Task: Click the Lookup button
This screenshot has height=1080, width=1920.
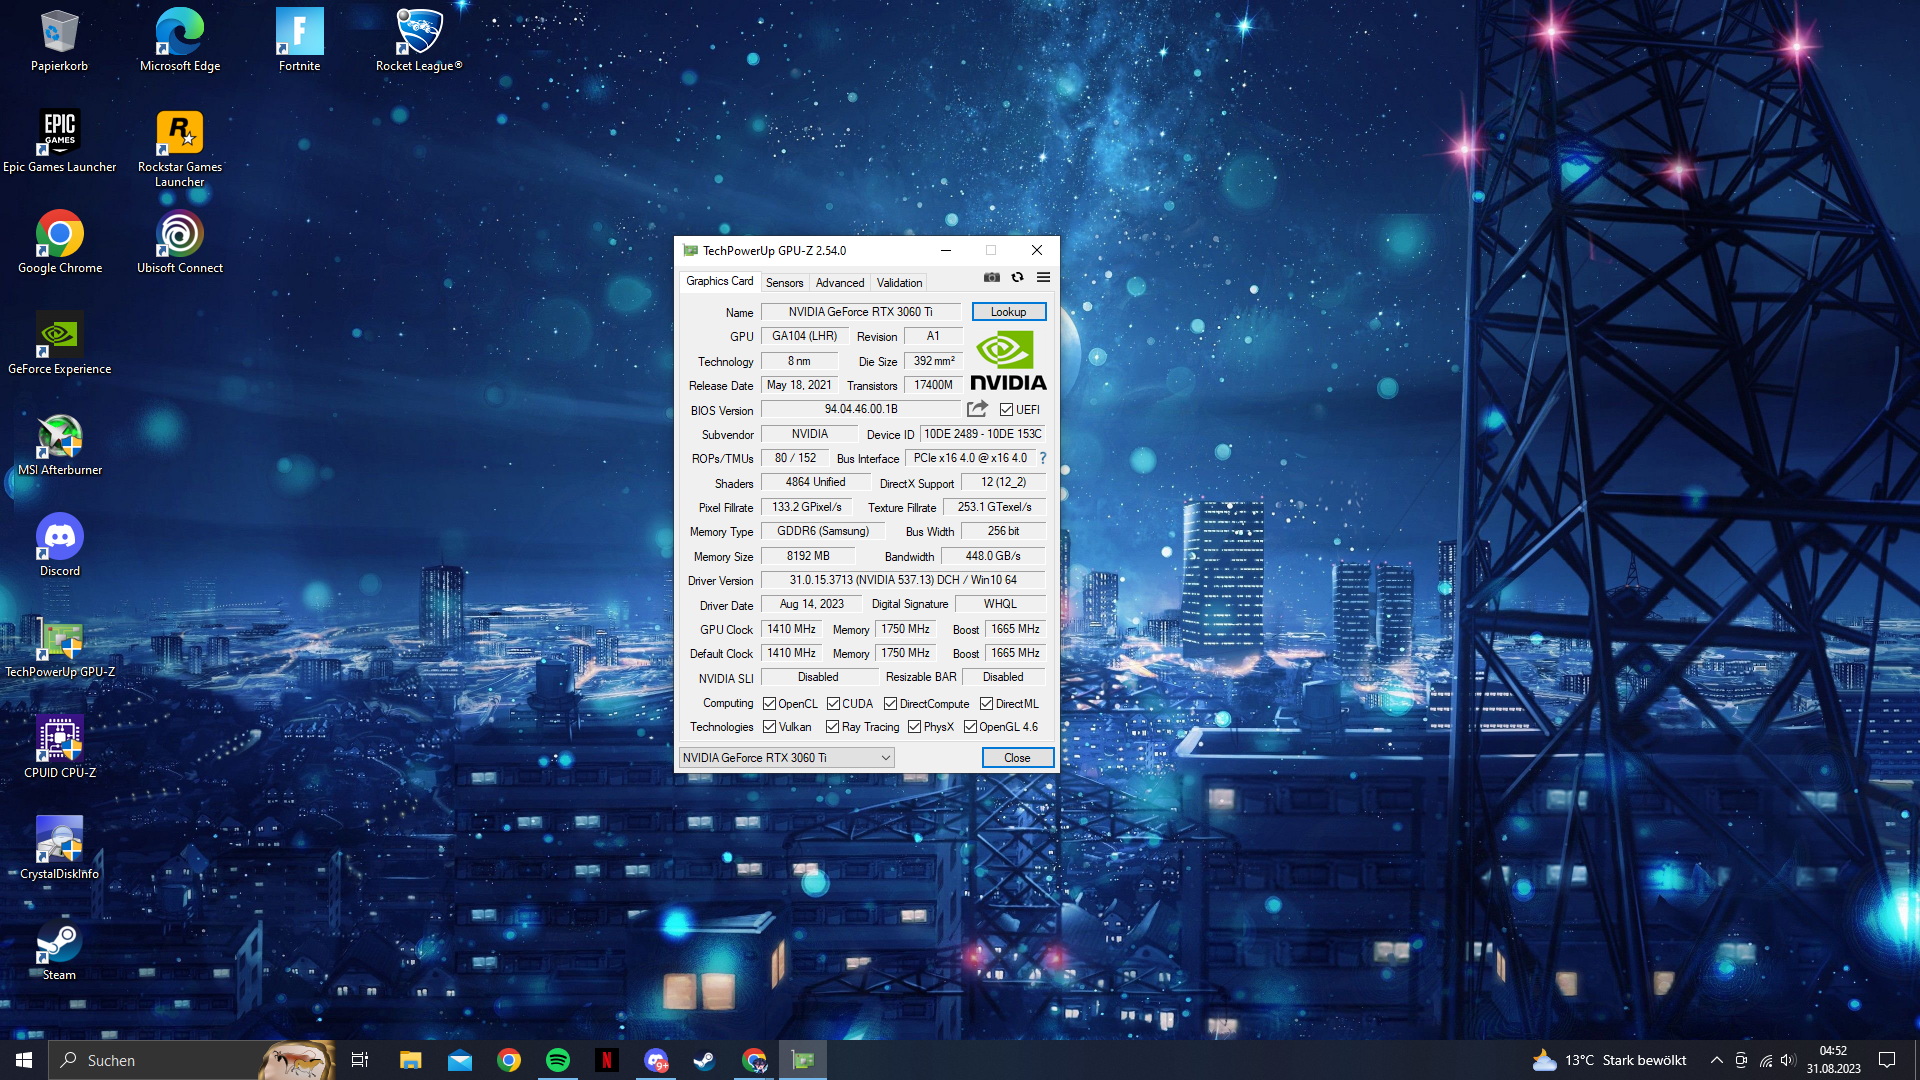Action: (1008, 312)
